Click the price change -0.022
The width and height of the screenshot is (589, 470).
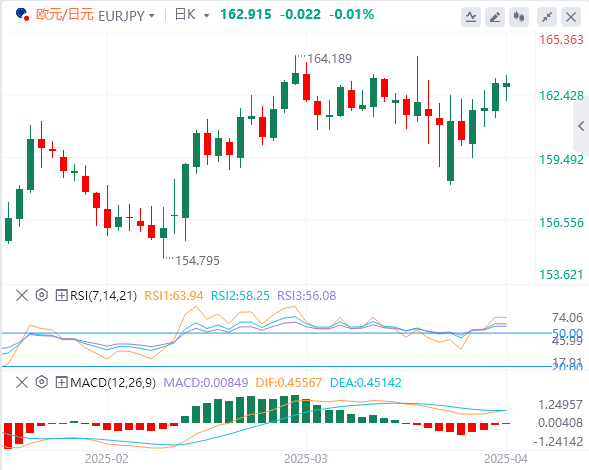click(300, 15)
